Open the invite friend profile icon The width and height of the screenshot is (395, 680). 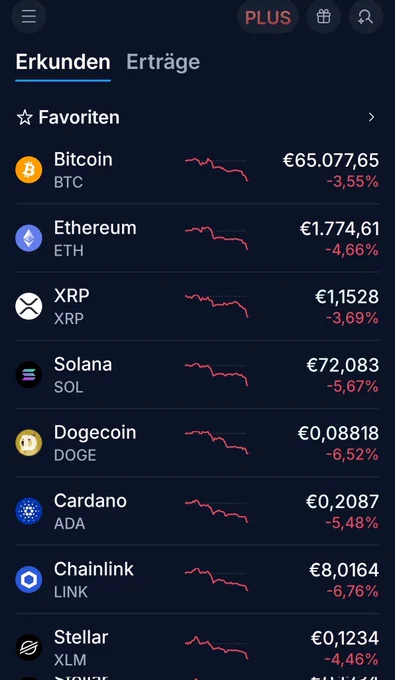(x=366, y=17)
